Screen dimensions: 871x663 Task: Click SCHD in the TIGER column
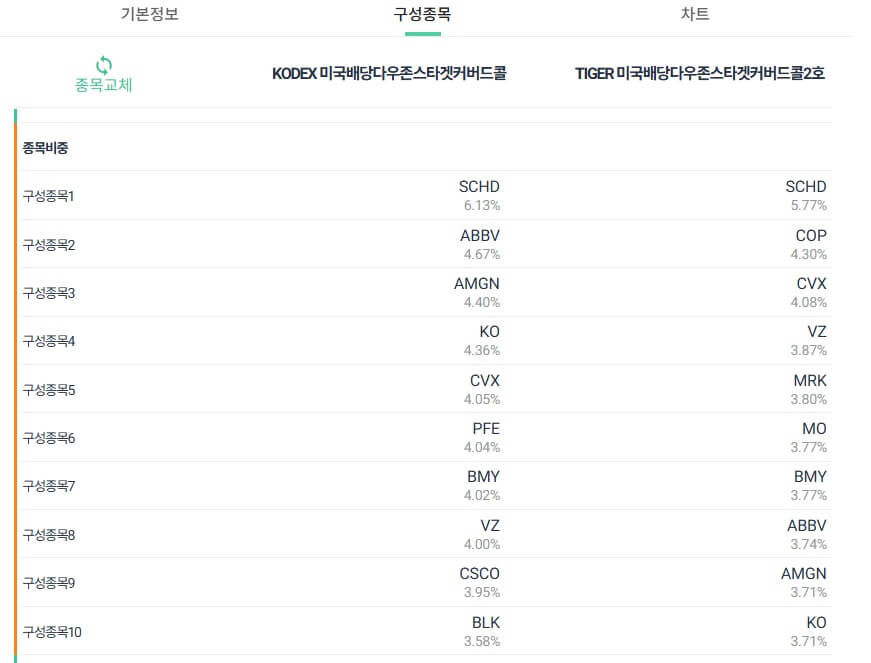pos(805,187)
